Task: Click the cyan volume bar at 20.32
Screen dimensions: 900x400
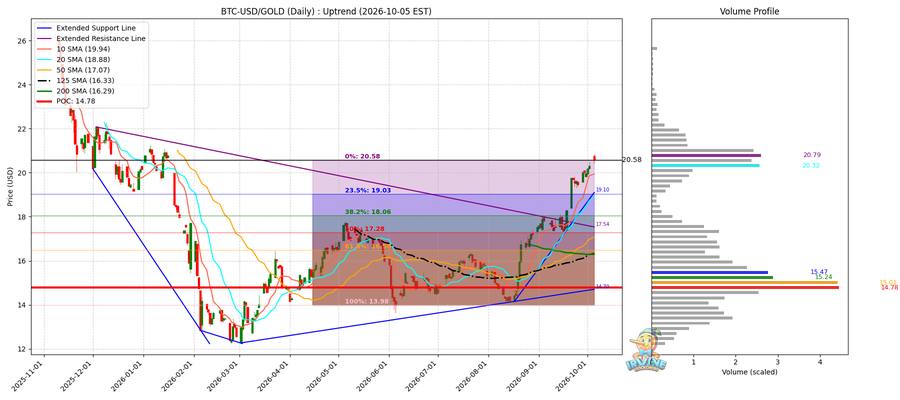Action: click(706, 165)
